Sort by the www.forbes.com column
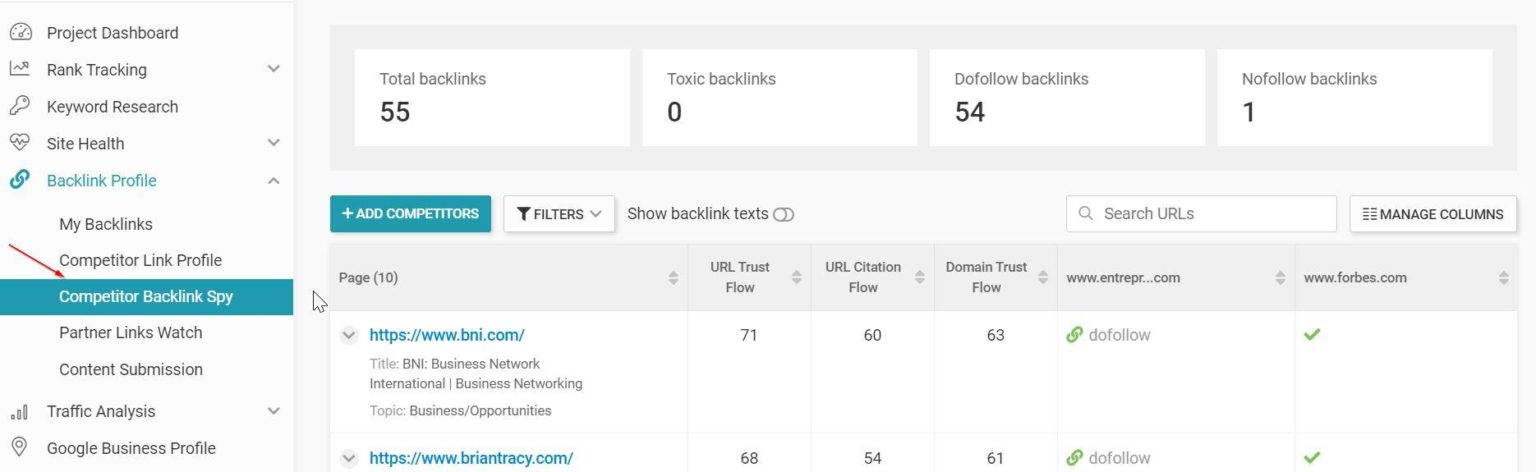Screen dimensions: 1536x472 1503,278
